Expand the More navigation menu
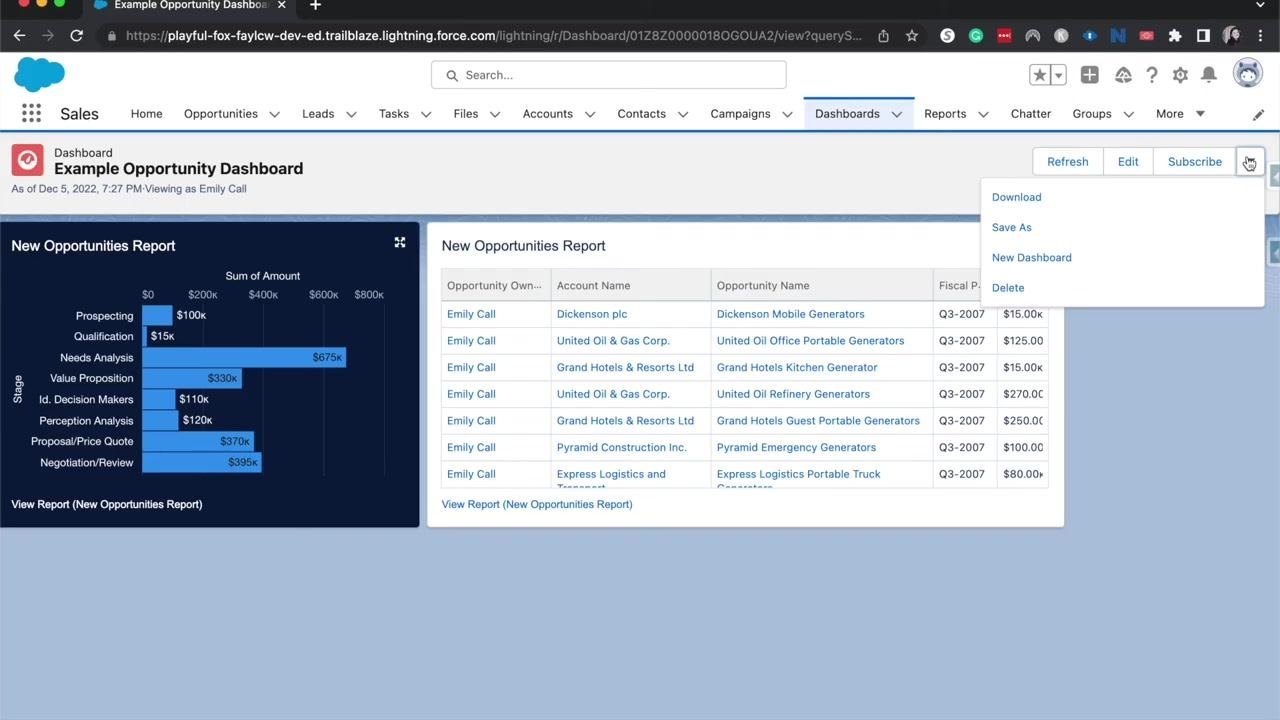Screen dimensions: 1280x720 point(1180,114)
